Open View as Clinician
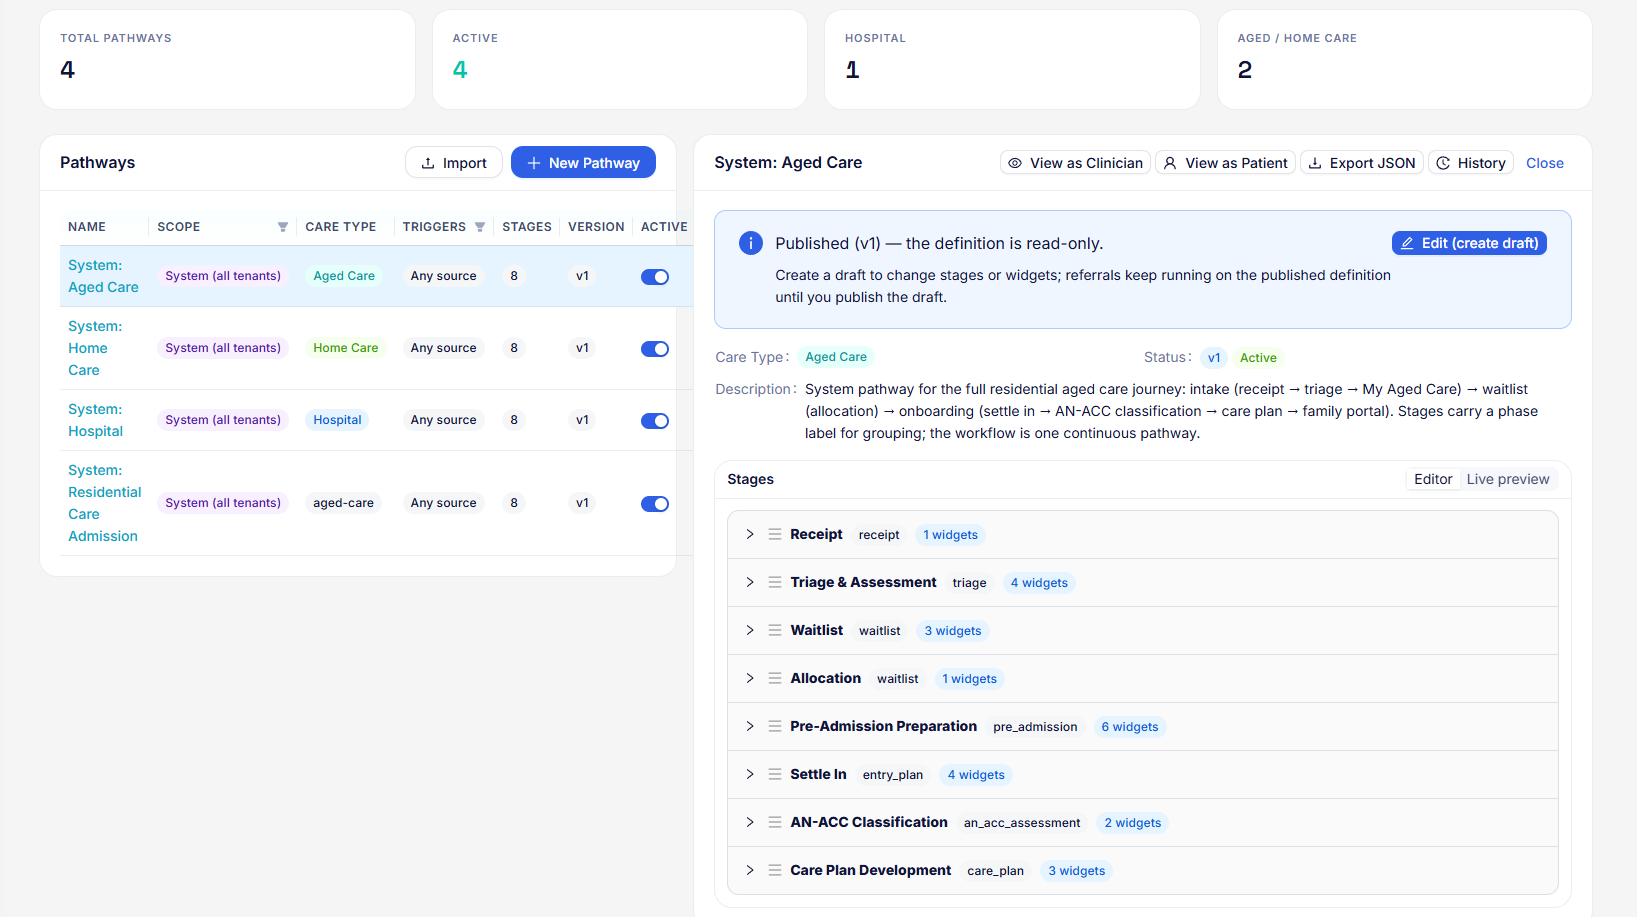1637x917 pixels. point(1075,163)
